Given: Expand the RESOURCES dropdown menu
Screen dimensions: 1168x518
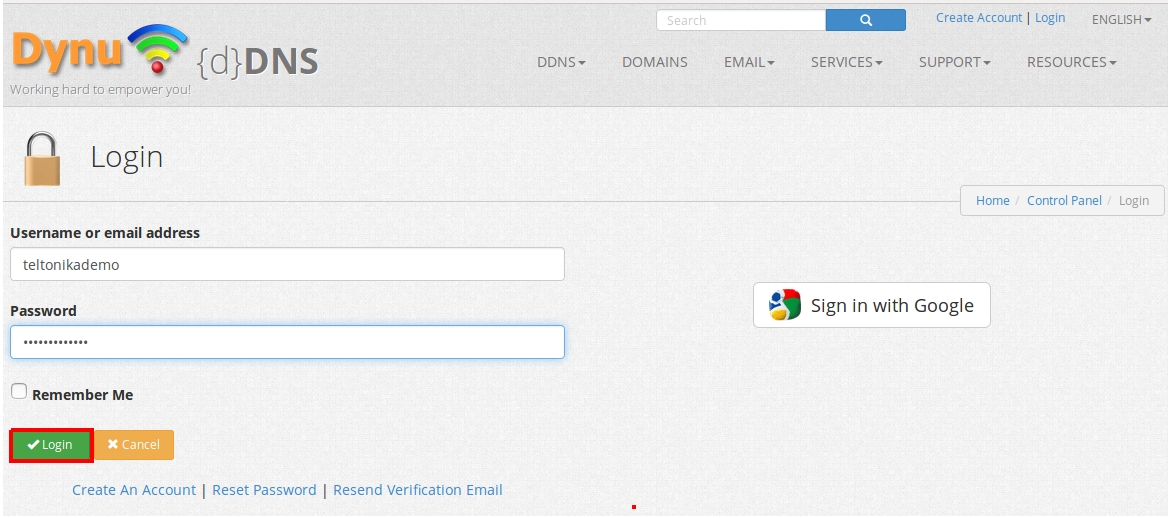Looking at the screenshot, I should (x=1071, y=62).
